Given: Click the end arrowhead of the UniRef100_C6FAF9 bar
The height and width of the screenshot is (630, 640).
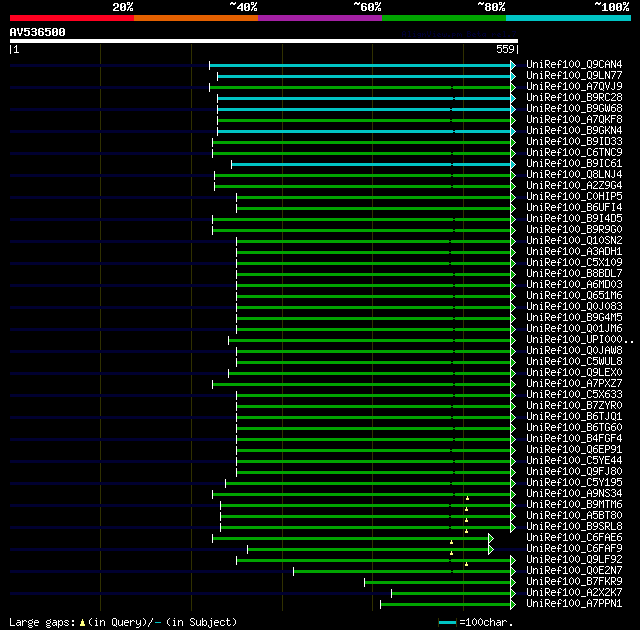Looking at the screenshot, I should point(491,550).
